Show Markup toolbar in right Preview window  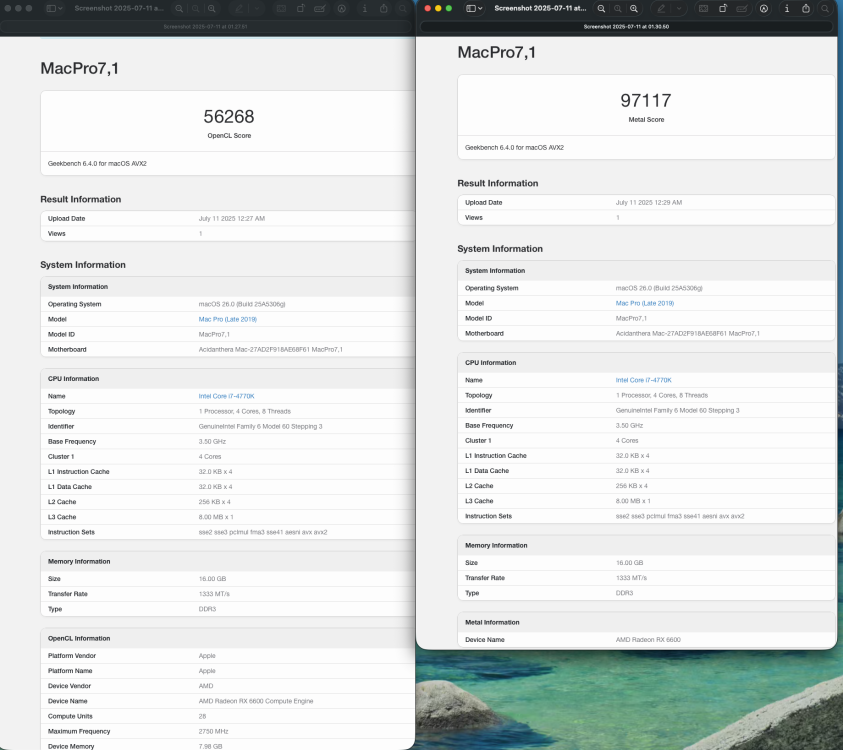click(x=764, y=9)
